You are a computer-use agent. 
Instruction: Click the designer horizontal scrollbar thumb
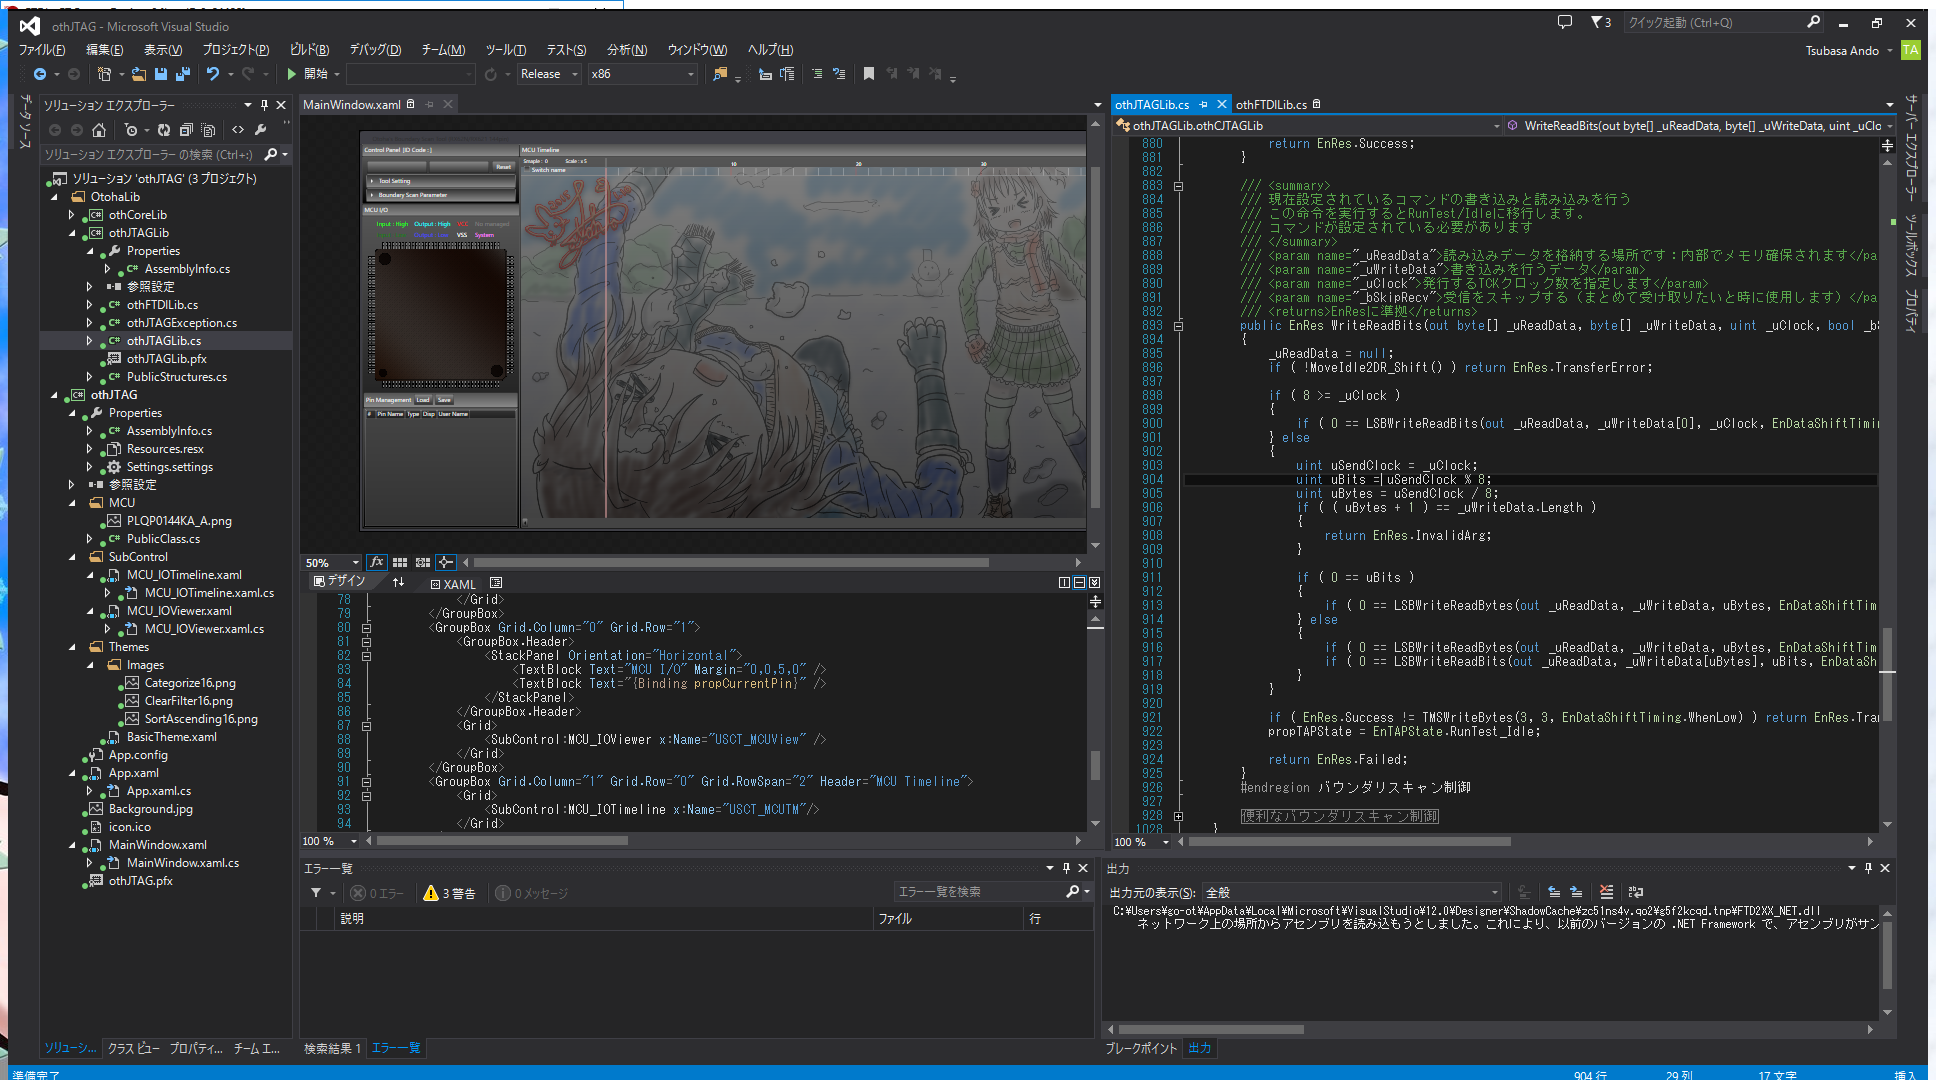pyautogui.click(x=731, y=563)
